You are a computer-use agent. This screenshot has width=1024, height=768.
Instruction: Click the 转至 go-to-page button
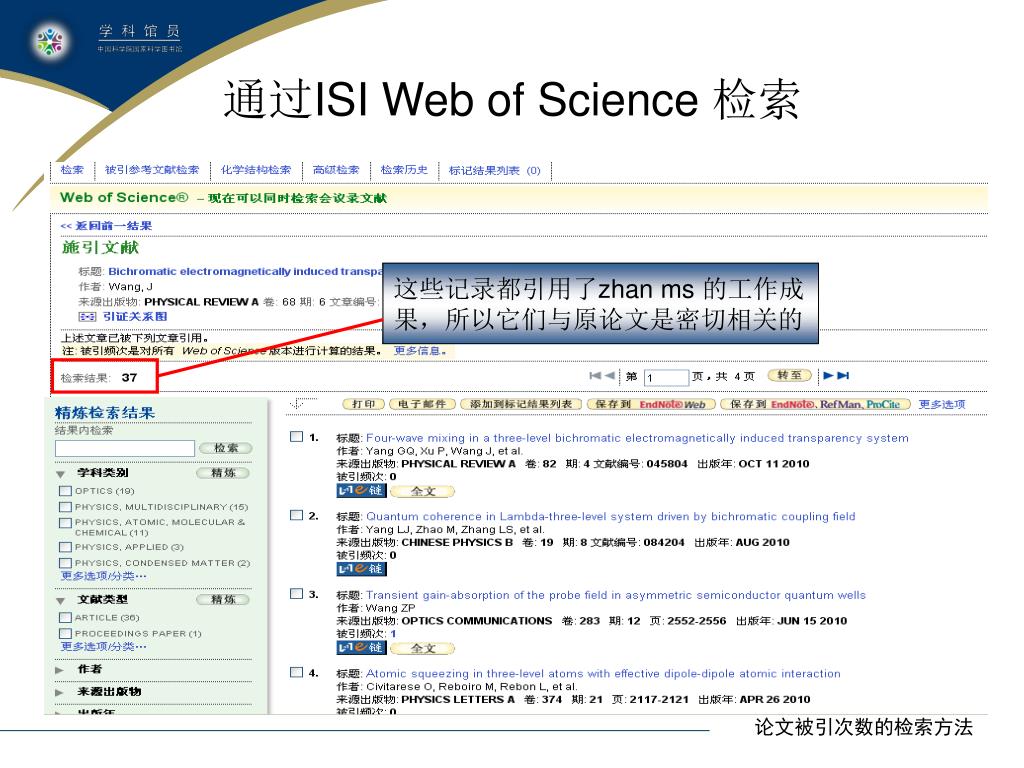[790, 376]
